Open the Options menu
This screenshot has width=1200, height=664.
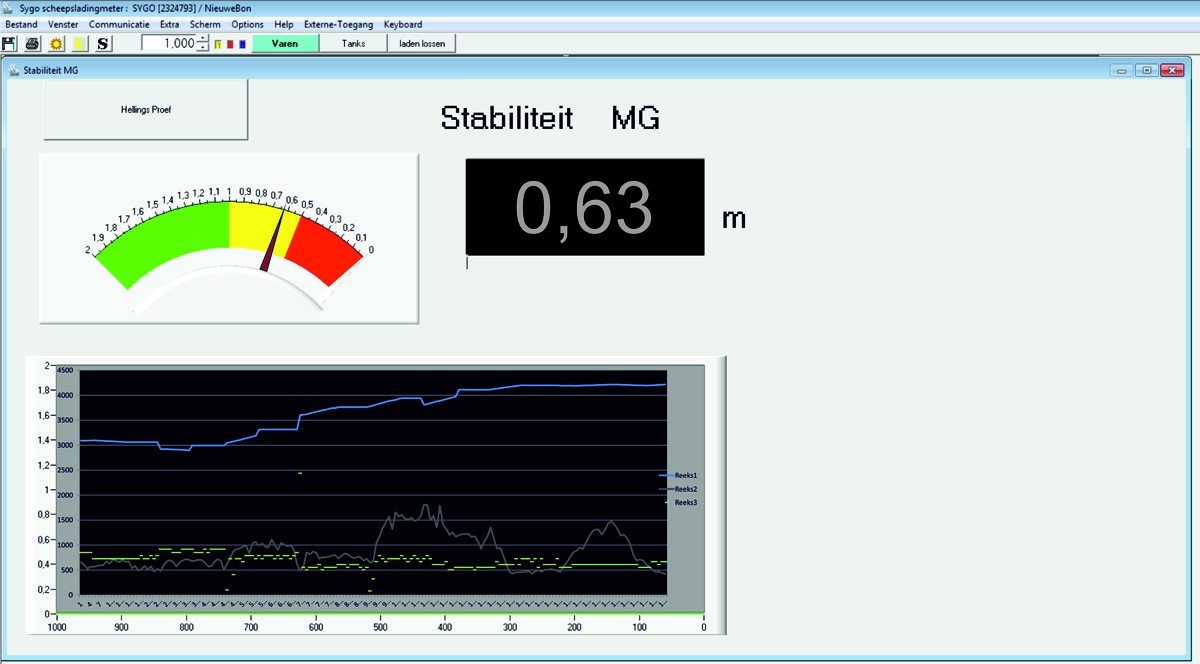pyautogui.click(x=248, y=24)
